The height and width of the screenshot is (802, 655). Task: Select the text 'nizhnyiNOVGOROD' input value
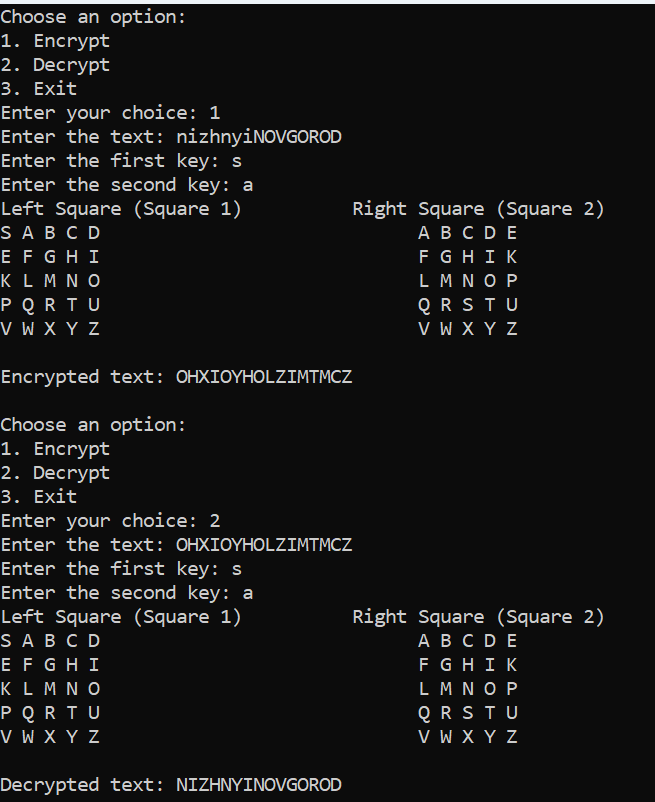click(x=259, y=137)
